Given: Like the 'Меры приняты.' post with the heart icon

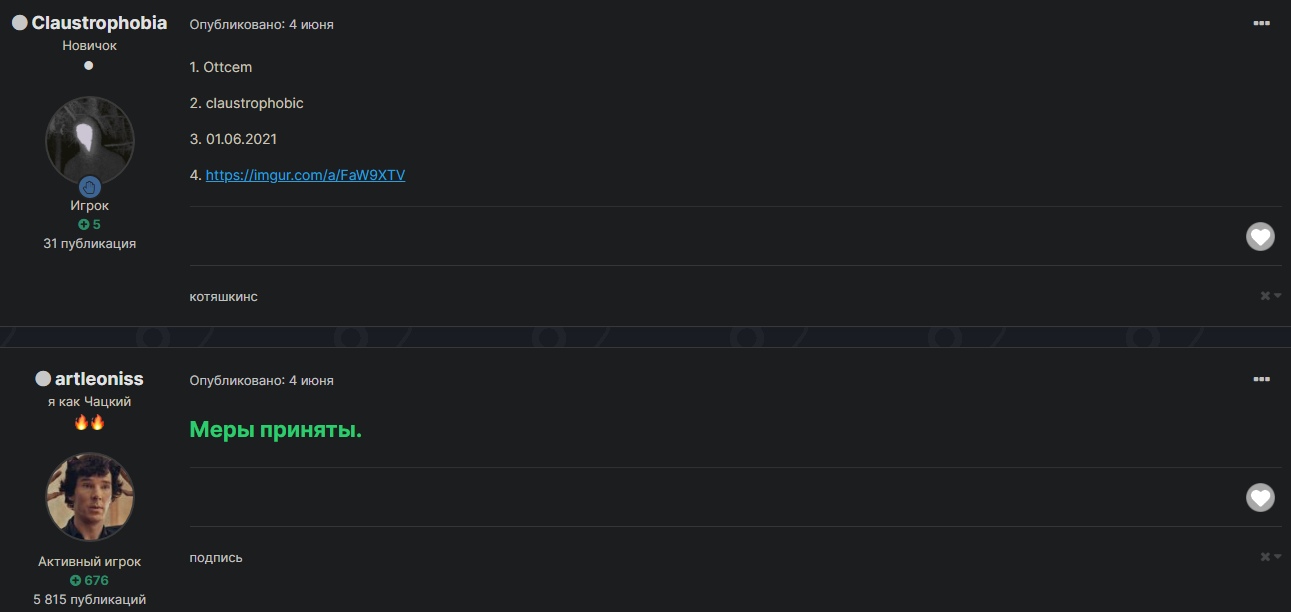Looking at the screenshot, I should [x=1260, y=497].
